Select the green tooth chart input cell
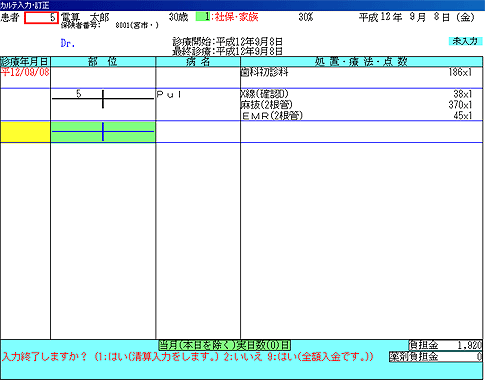The image size is (485, 381). 103,132
